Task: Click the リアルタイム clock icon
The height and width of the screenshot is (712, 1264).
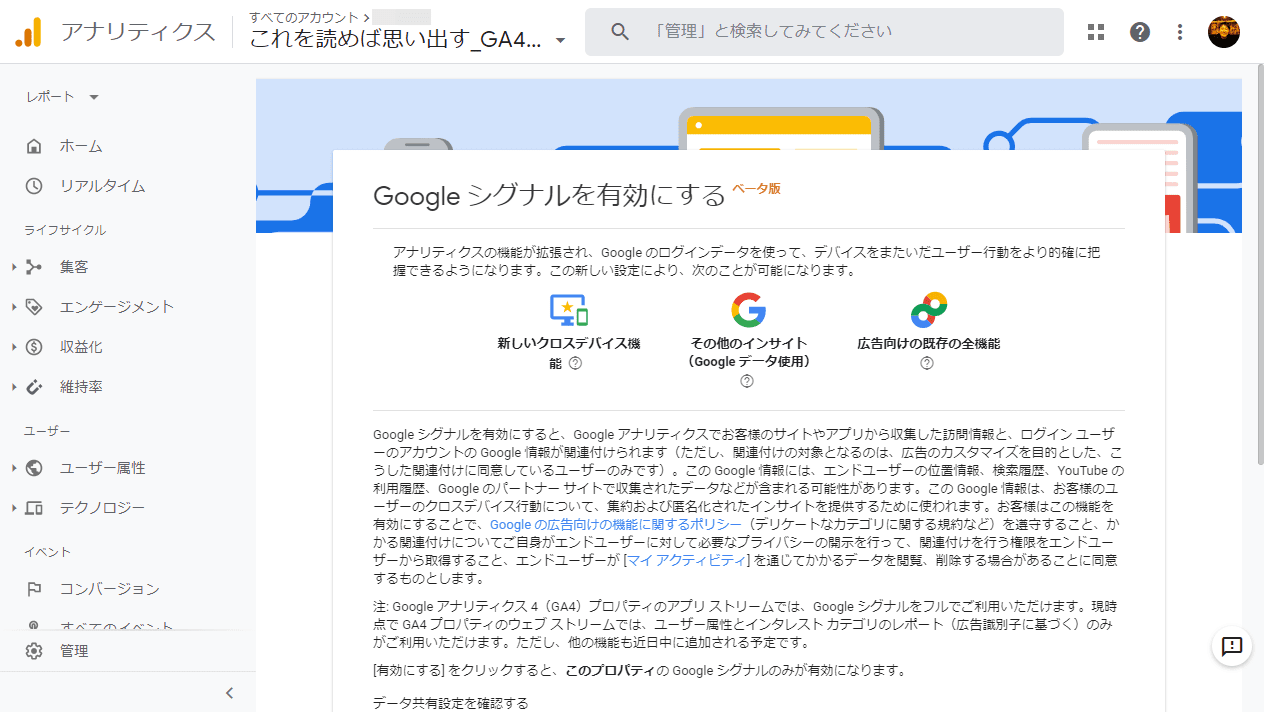Action: (34, 186)
